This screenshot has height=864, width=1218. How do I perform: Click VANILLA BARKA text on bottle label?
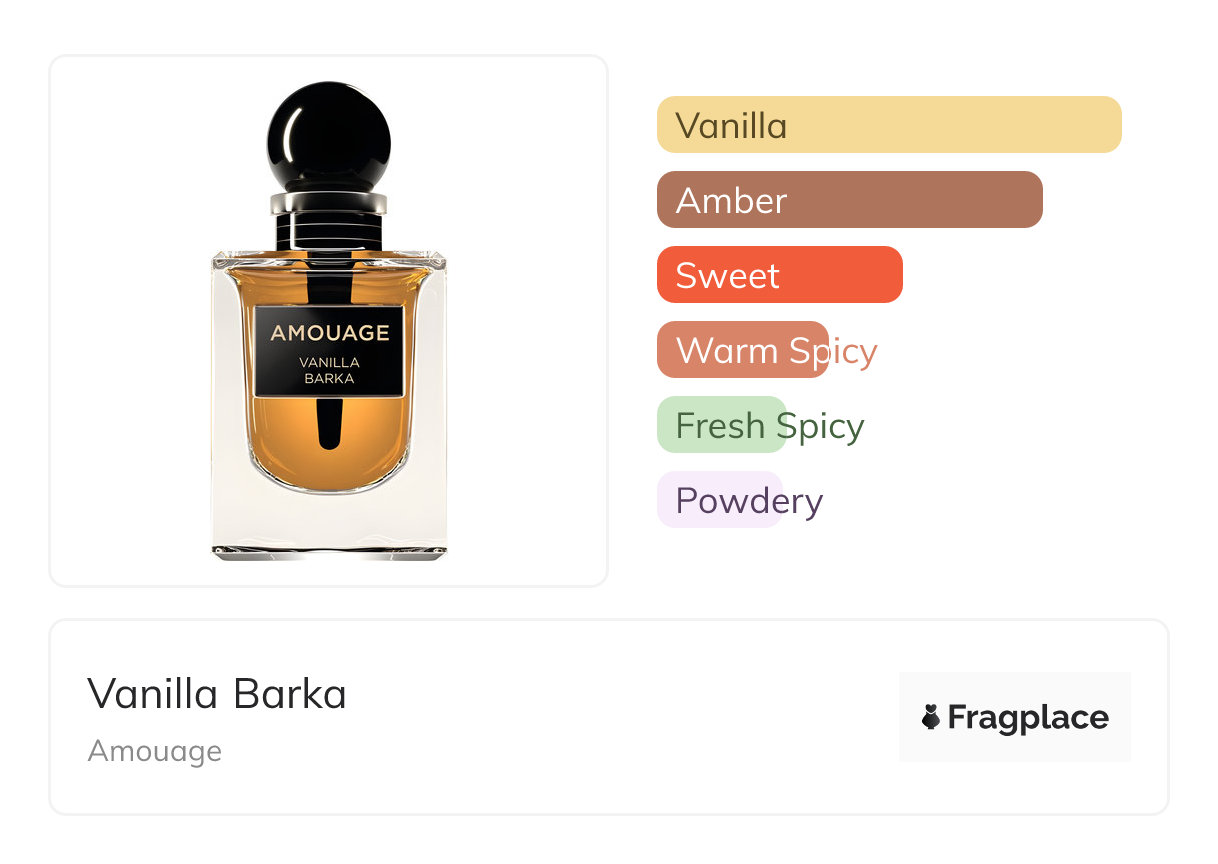[x=329, y=370]
